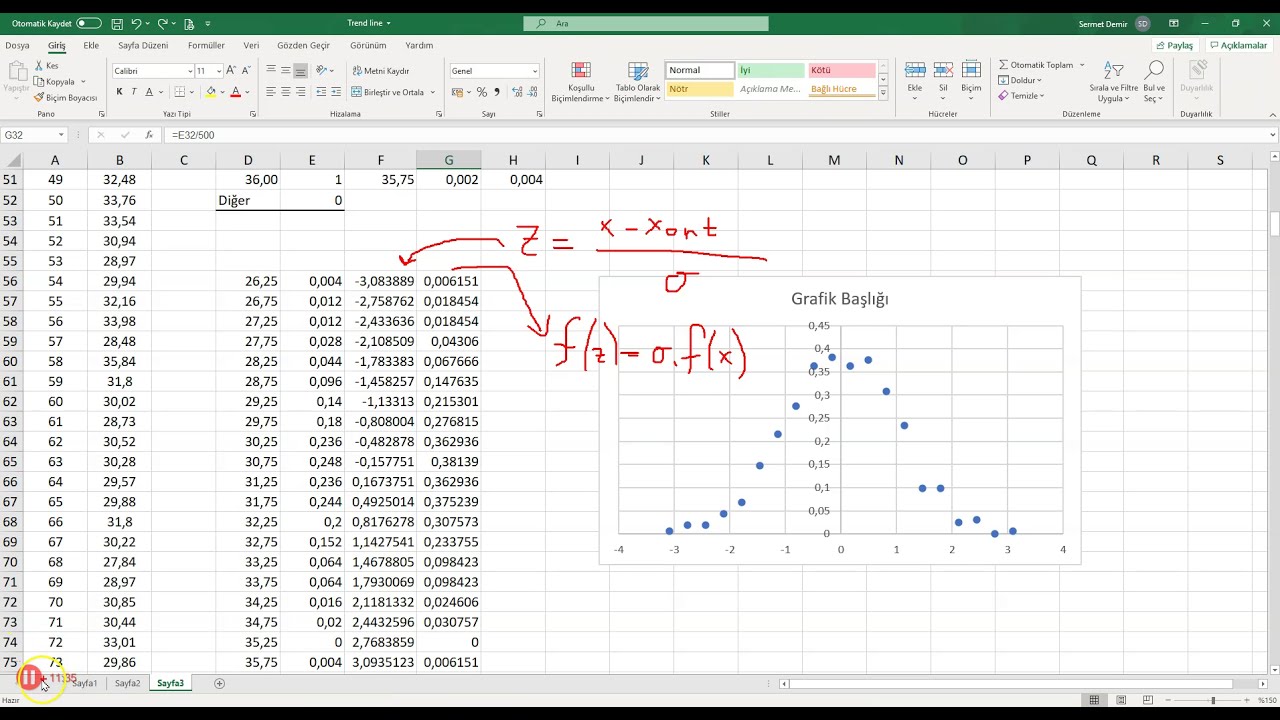Apply the Kötü cell style
The height and width of the screenshot is (720, 1280).
tap(842, 70)
